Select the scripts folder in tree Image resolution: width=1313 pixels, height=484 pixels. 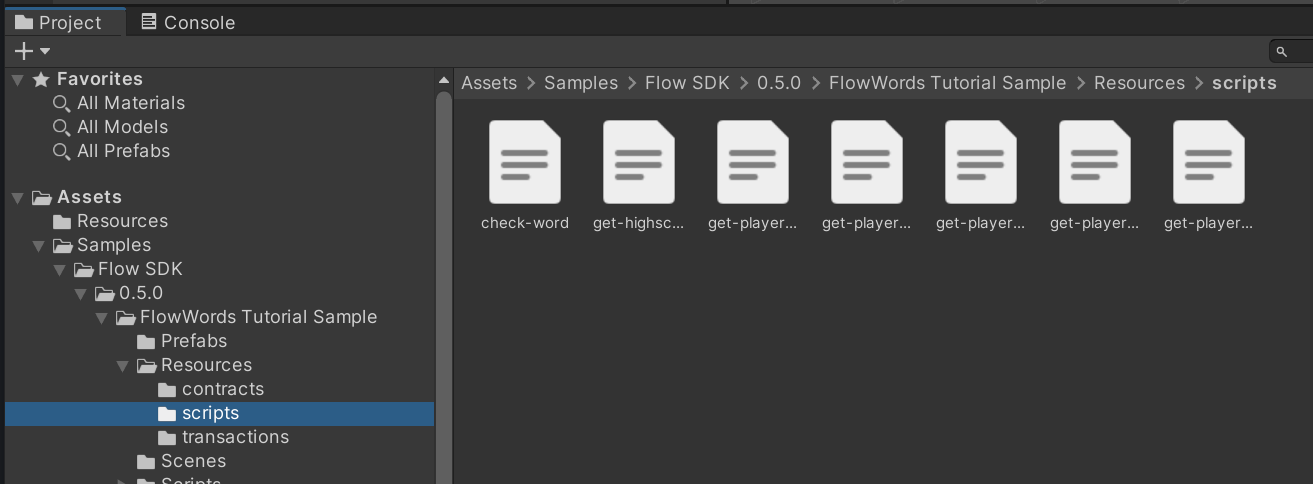tap(210, 413)
